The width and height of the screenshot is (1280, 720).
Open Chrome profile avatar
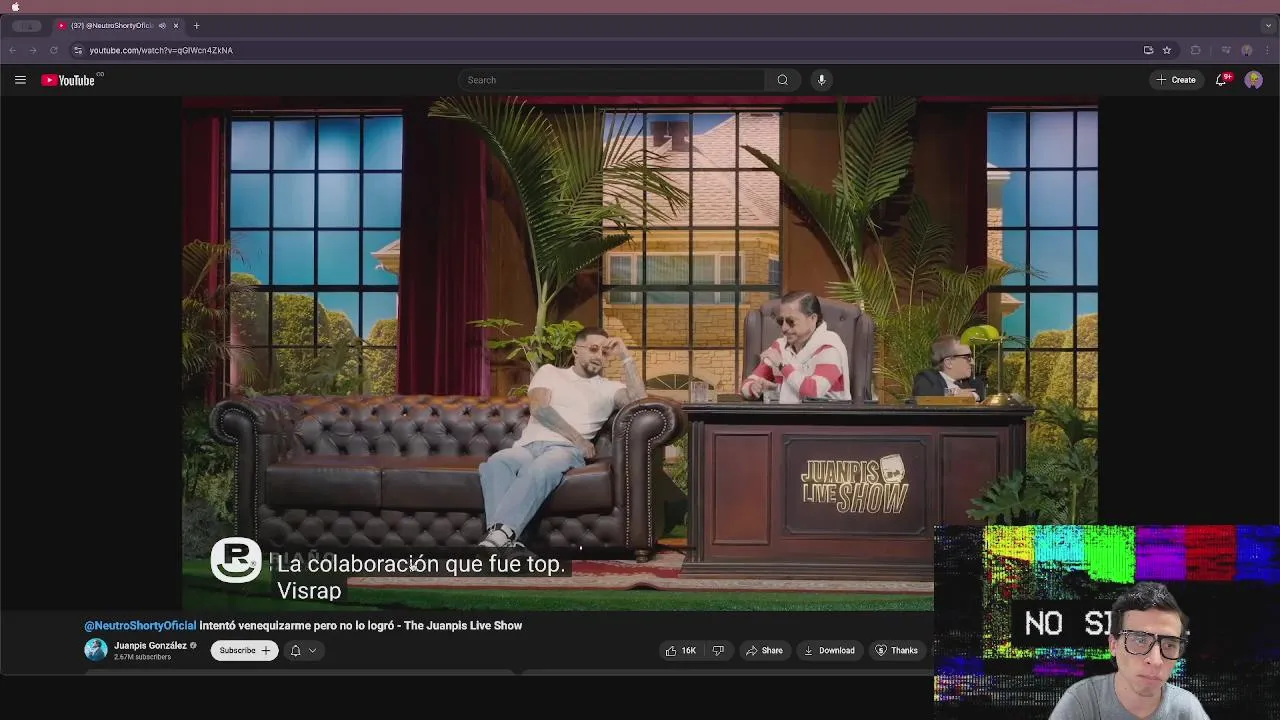[1247, 50]
